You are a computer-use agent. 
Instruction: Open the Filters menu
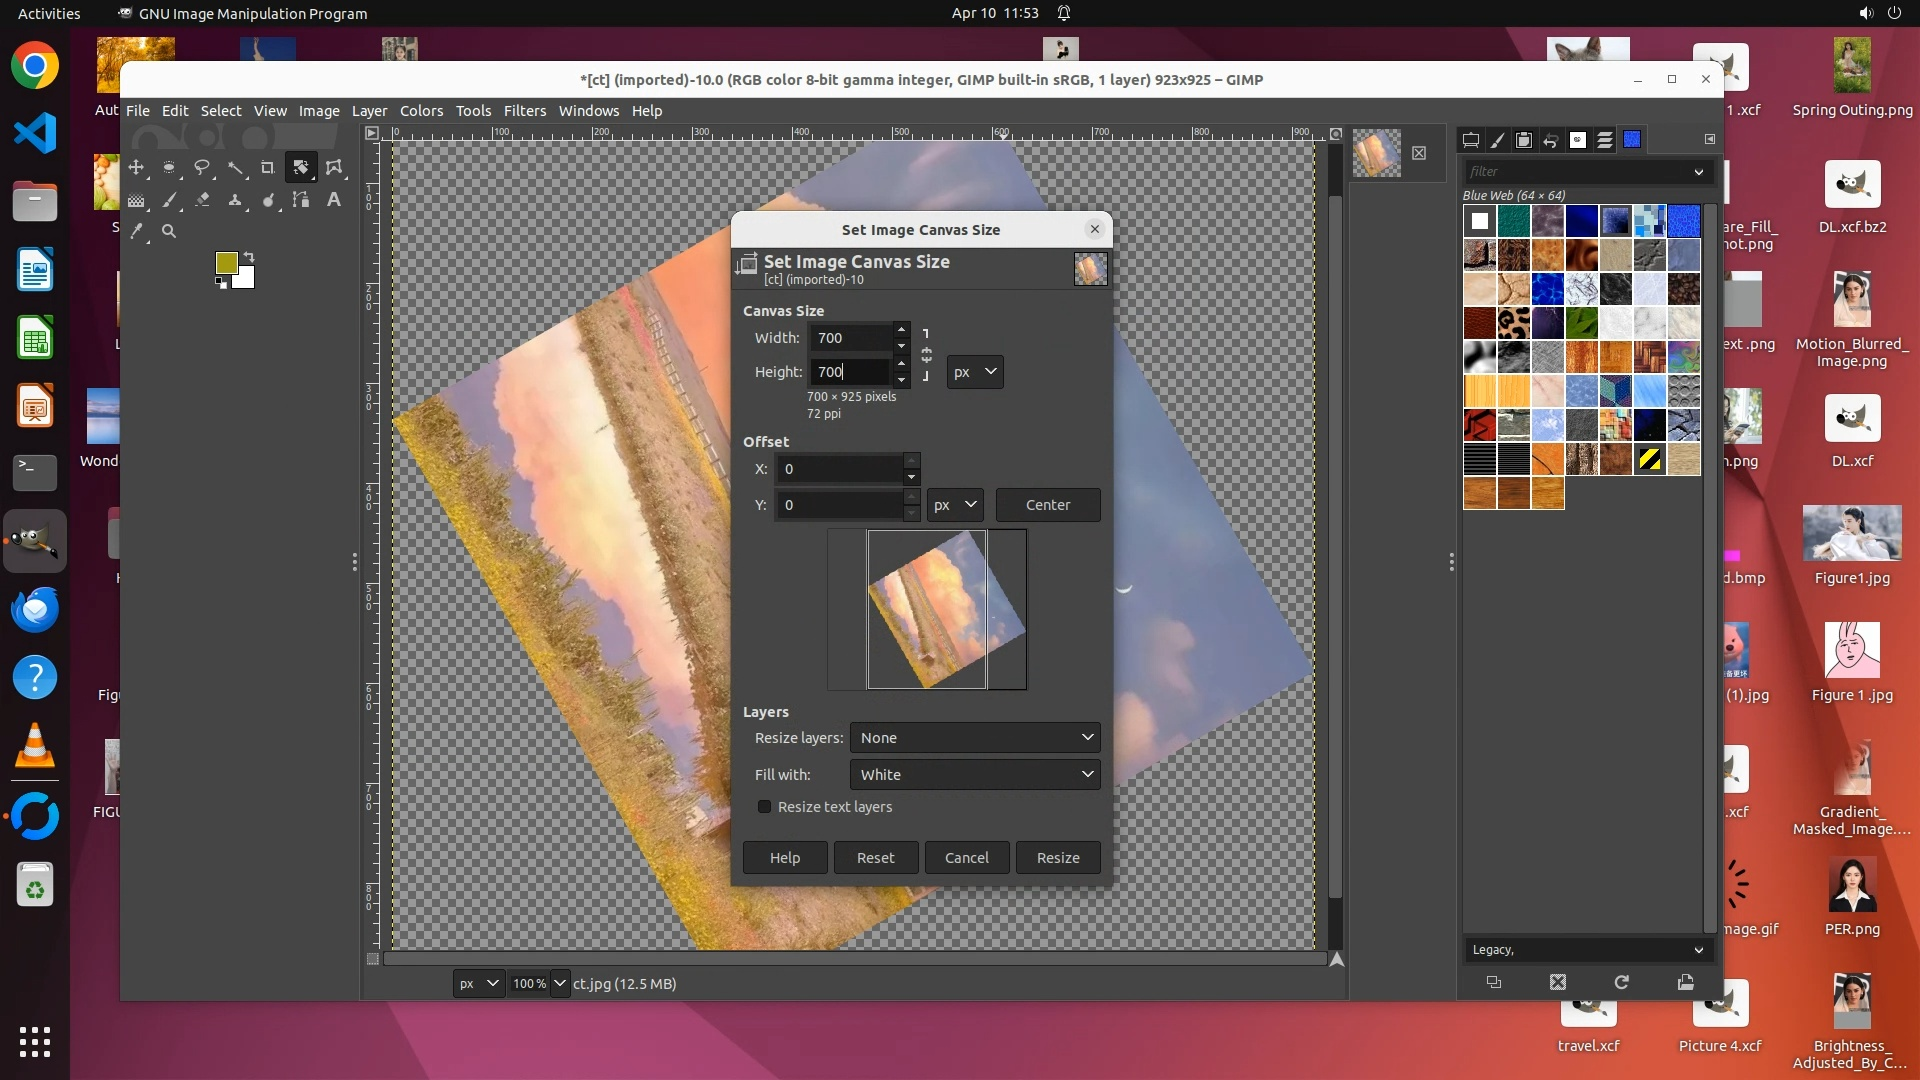pyautogui.click(x=524, y=111)
